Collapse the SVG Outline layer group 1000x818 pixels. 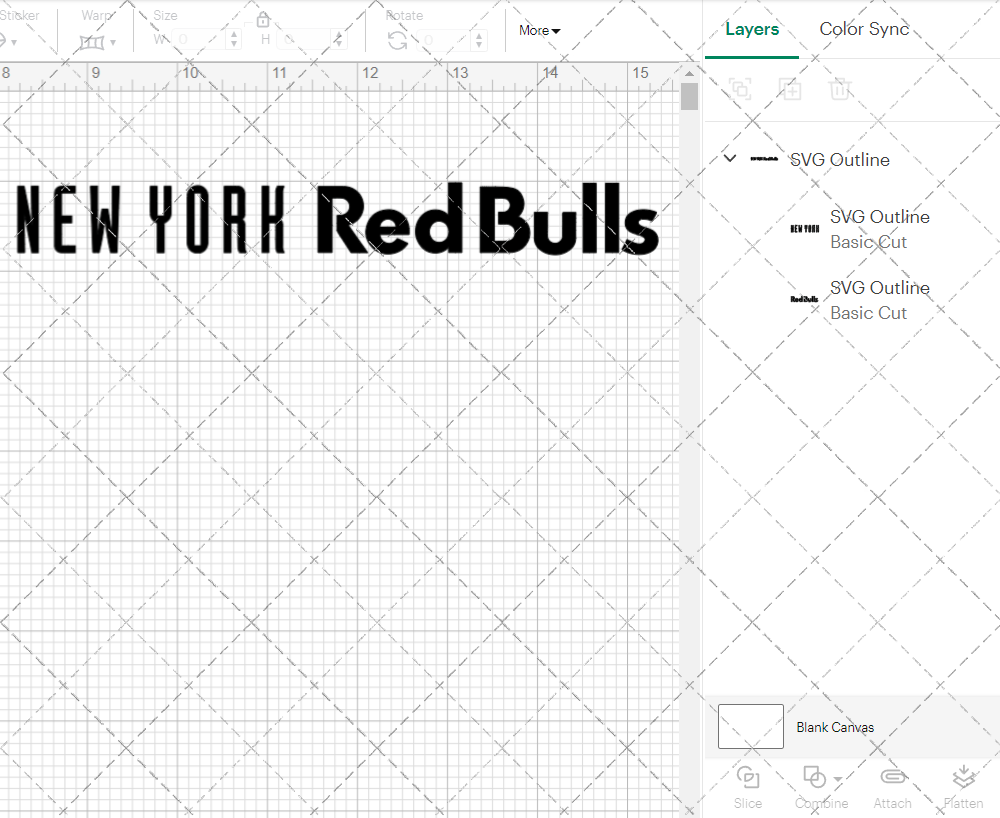pos(729,158)
